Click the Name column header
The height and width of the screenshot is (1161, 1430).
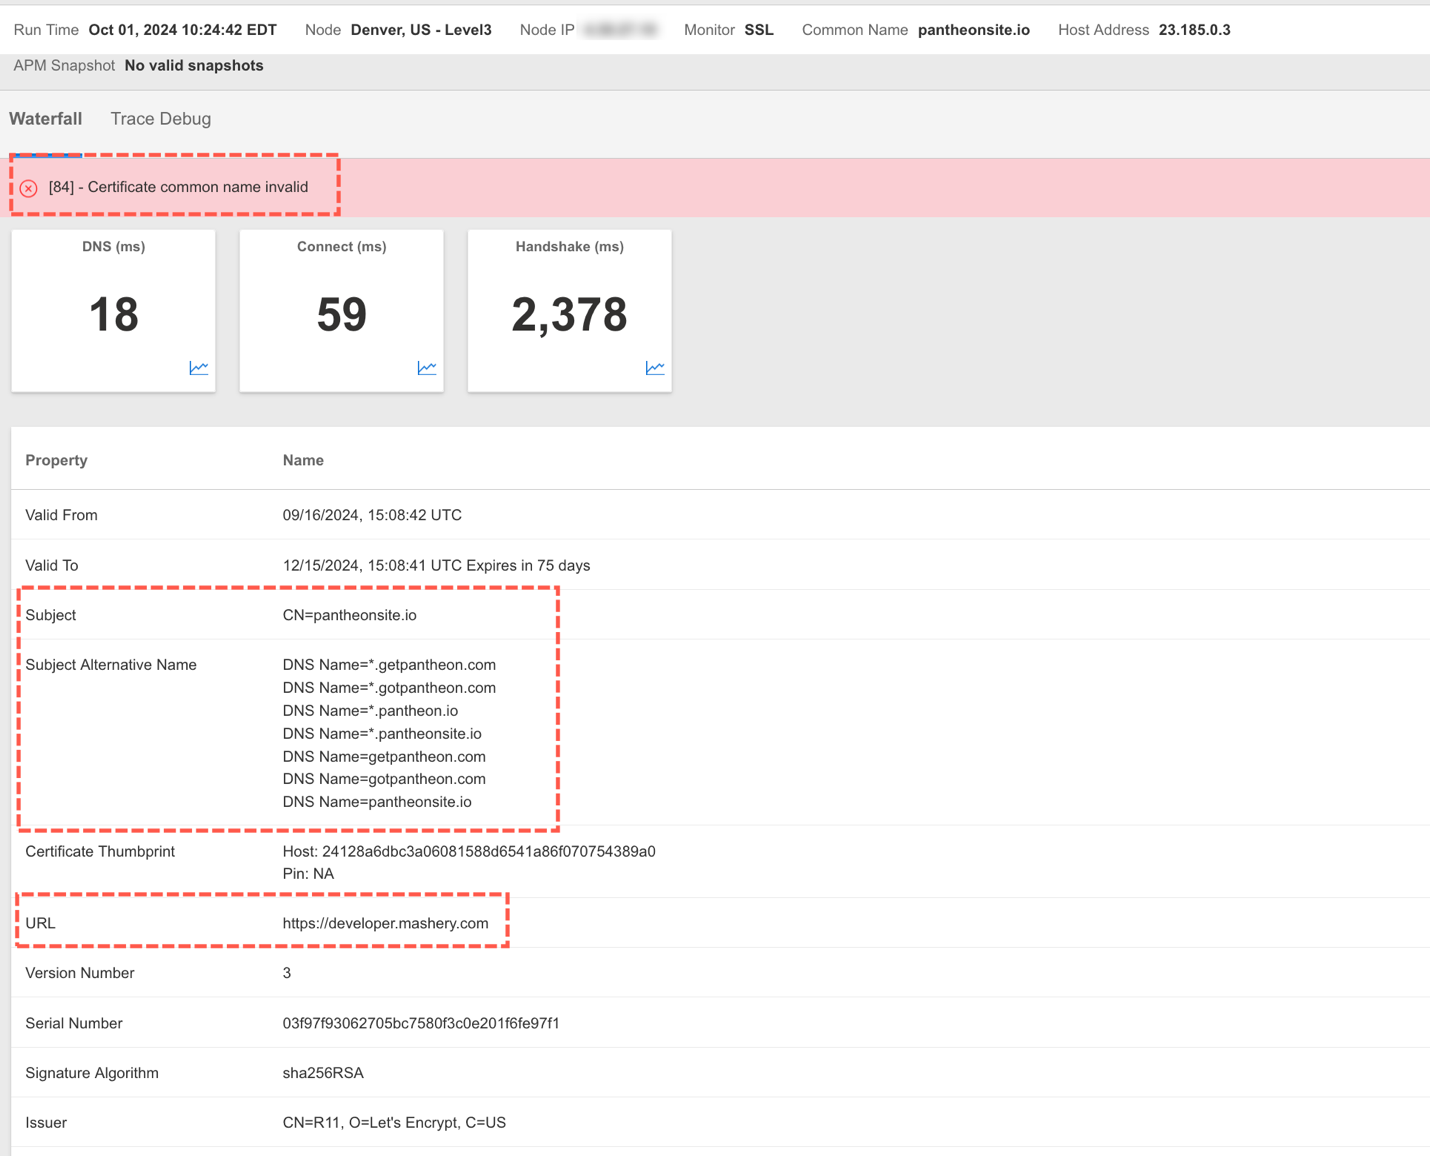click(303, 460)
